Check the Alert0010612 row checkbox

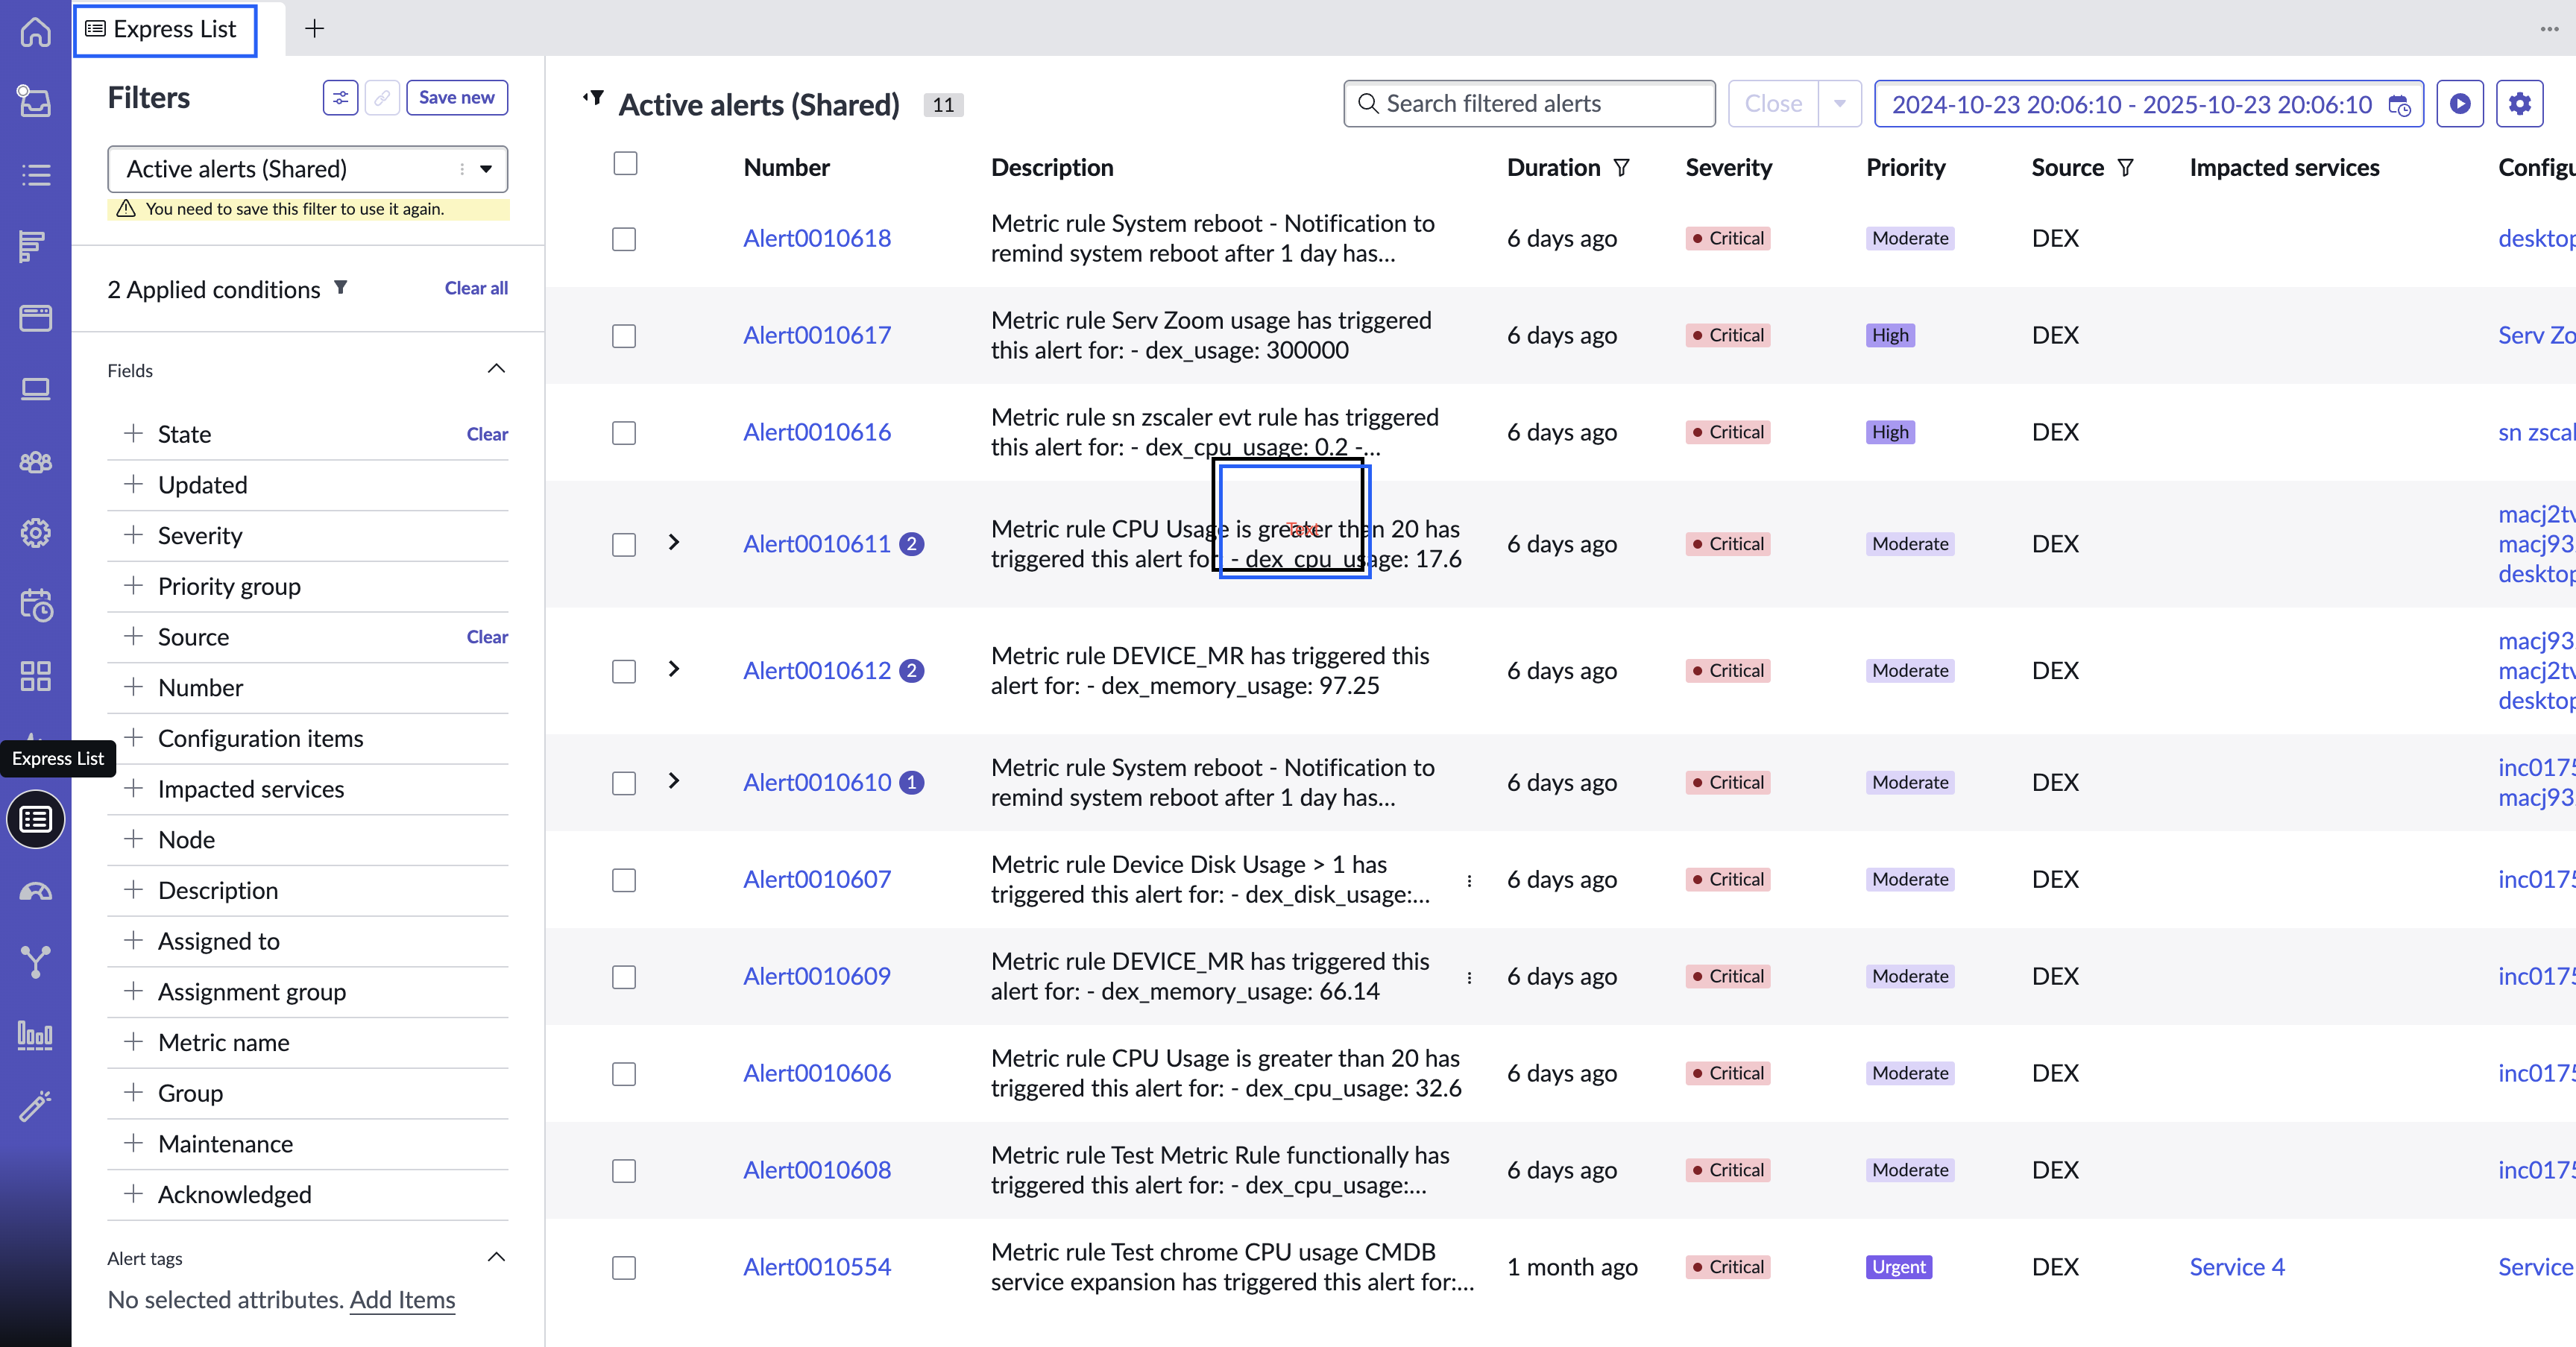[x=624, y=671]
